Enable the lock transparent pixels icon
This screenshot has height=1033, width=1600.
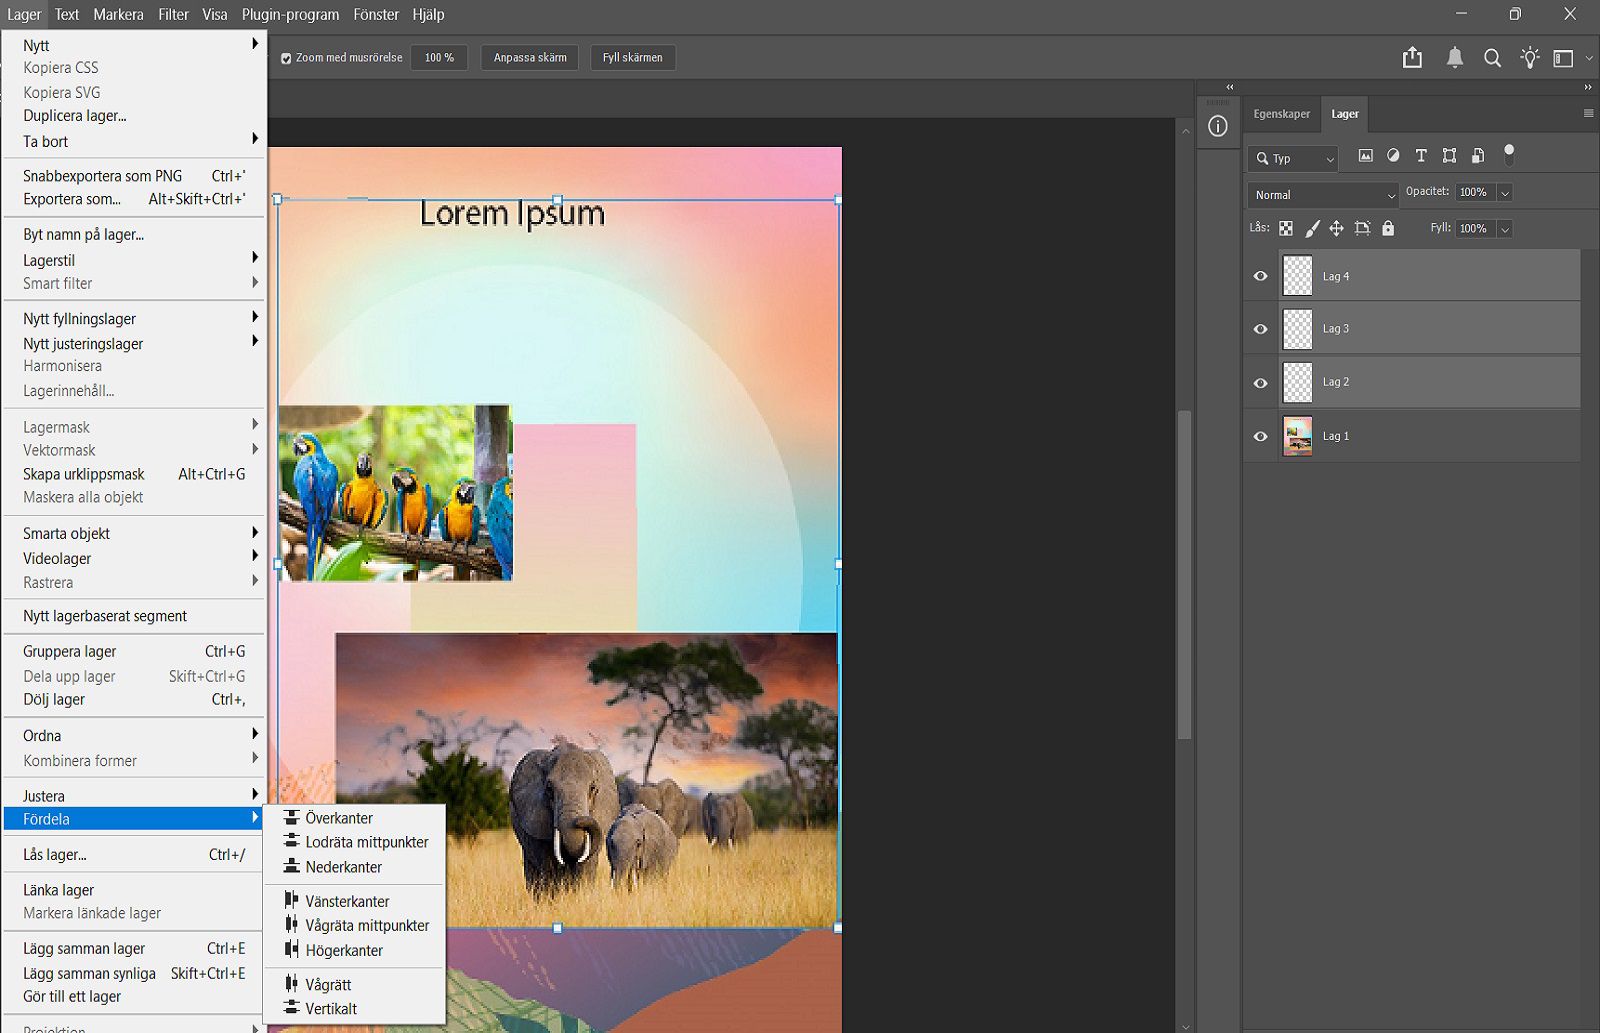pos(1286,228)
